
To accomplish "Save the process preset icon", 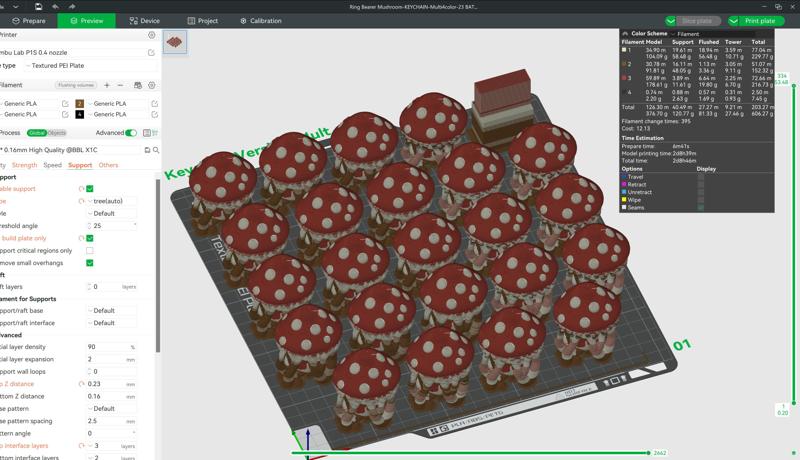I will pyautogui.click(x=147, y=150).
